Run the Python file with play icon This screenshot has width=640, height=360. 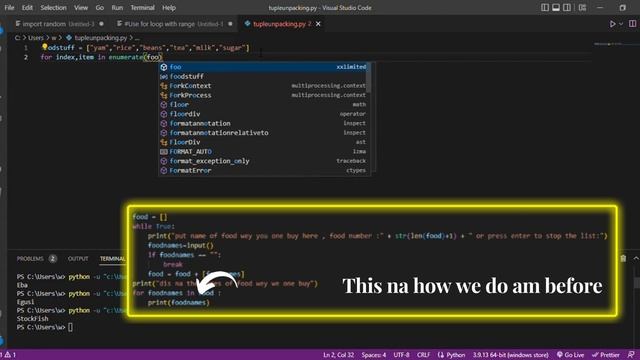(x=612, y=24)
